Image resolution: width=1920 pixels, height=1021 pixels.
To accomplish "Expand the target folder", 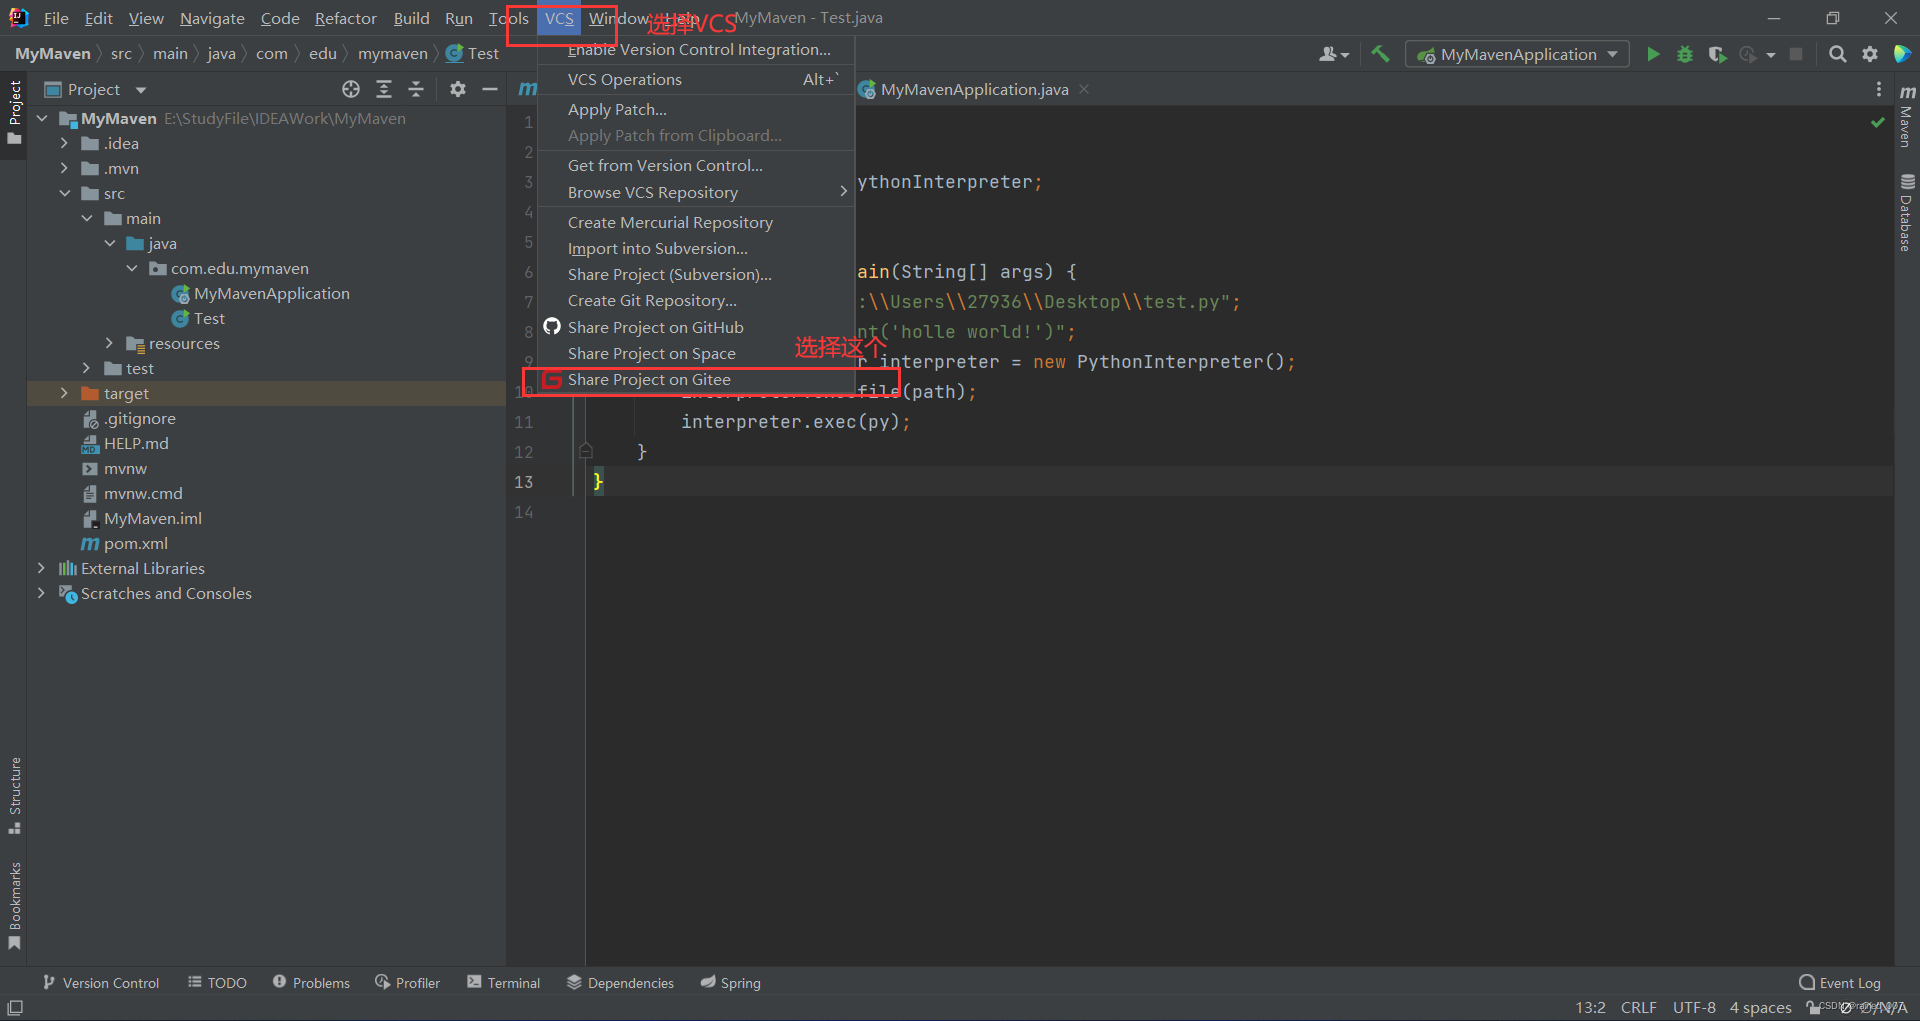I will coord(64,393).
